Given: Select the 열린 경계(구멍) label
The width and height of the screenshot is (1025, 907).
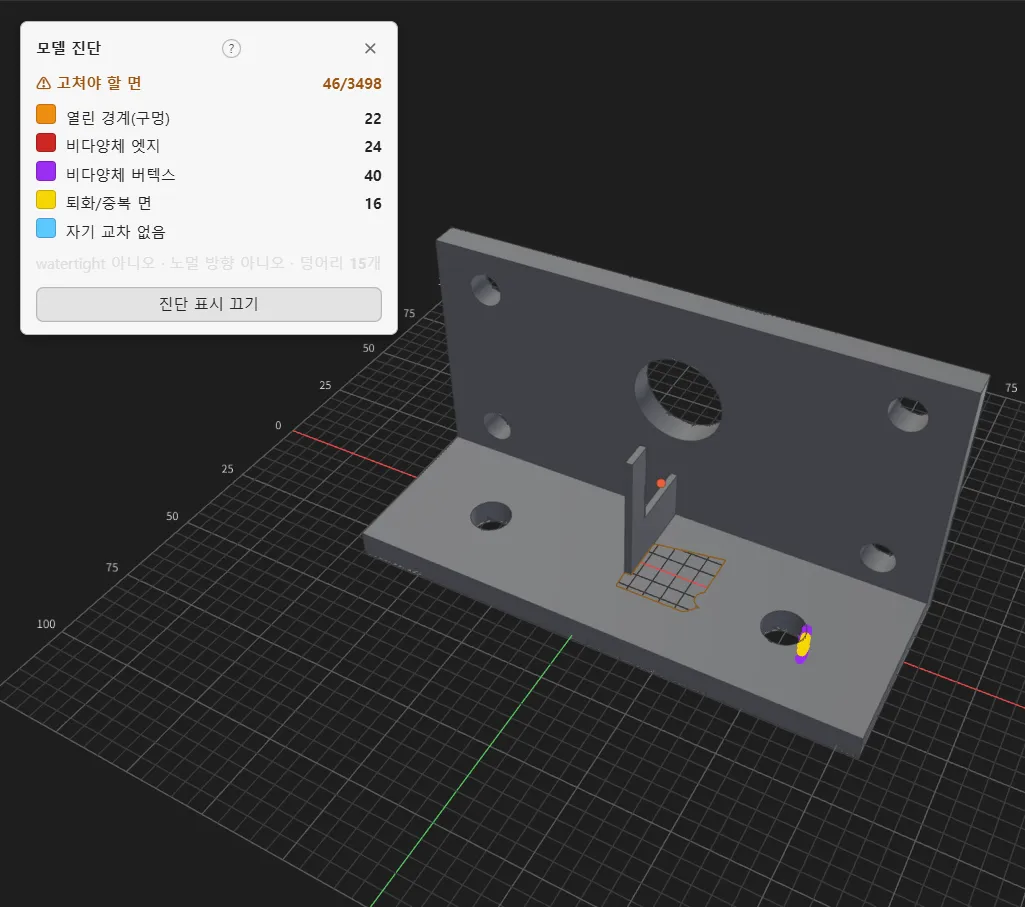Looking at the screenshot, I should click(x=118, y=118).
